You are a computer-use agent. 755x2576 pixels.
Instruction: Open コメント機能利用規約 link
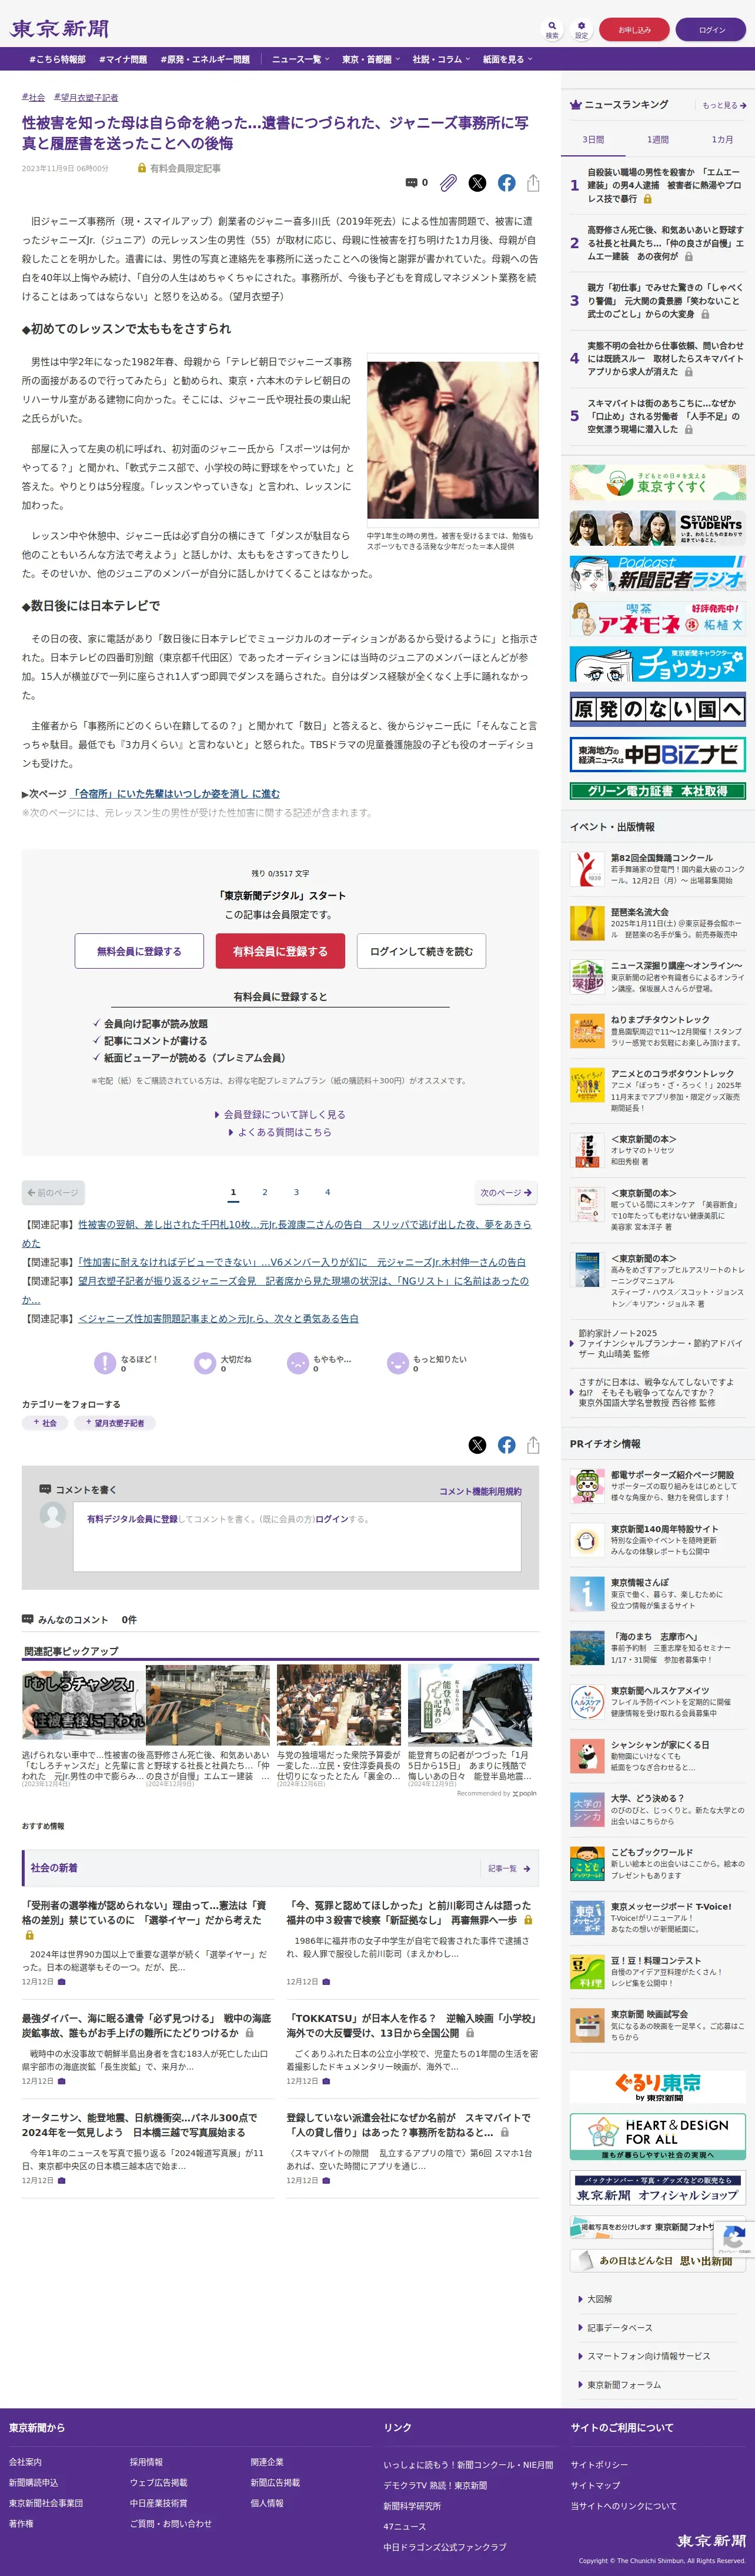coord(480,1491)
